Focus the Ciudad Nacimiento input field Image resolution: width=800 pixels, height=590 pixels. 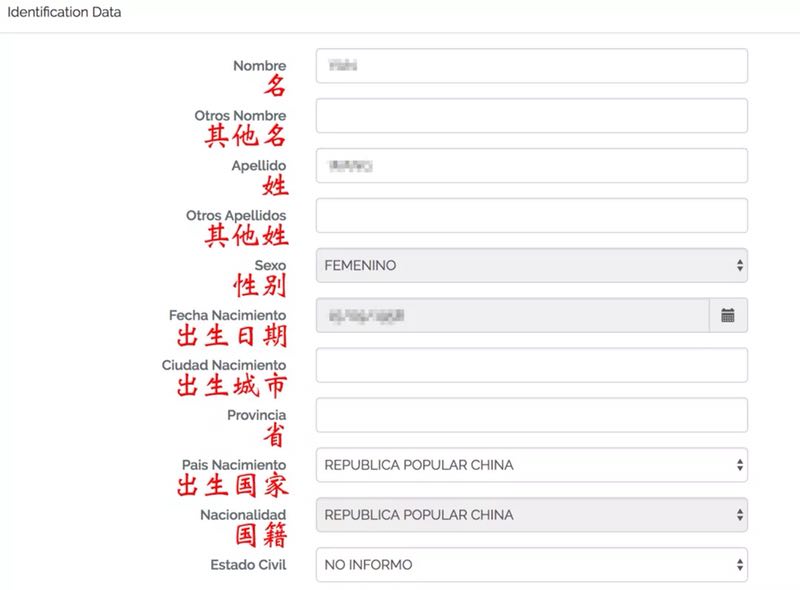pyautogui.click(x=531, y=365)
